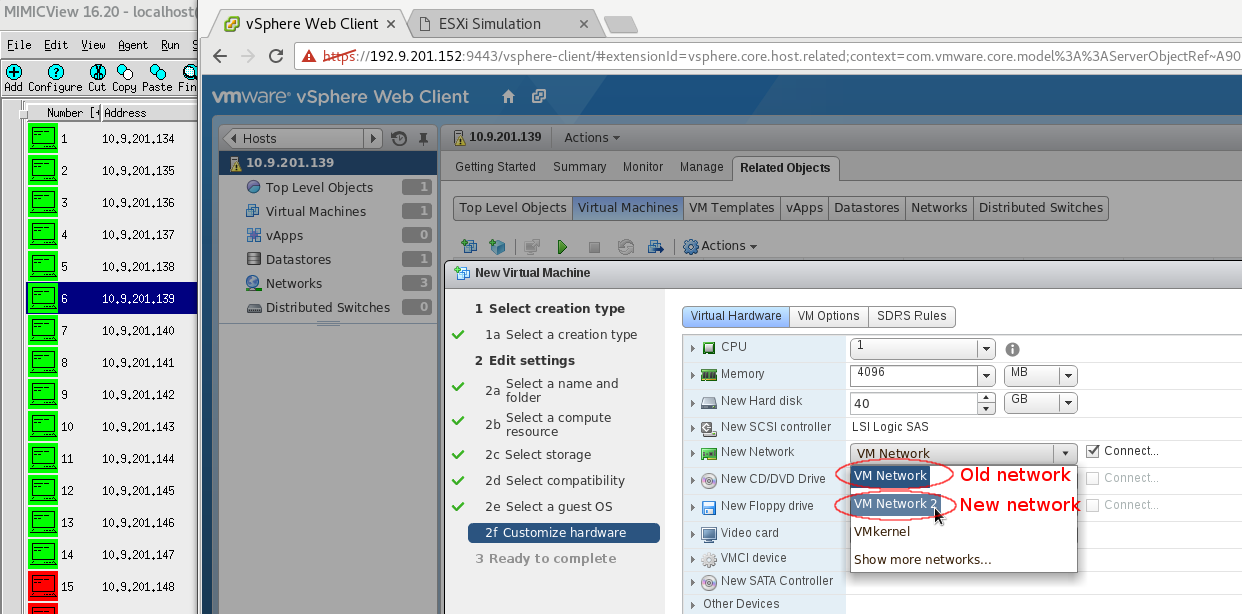
Task: Open the CPU count dropdown
Action: pos(986,349)
